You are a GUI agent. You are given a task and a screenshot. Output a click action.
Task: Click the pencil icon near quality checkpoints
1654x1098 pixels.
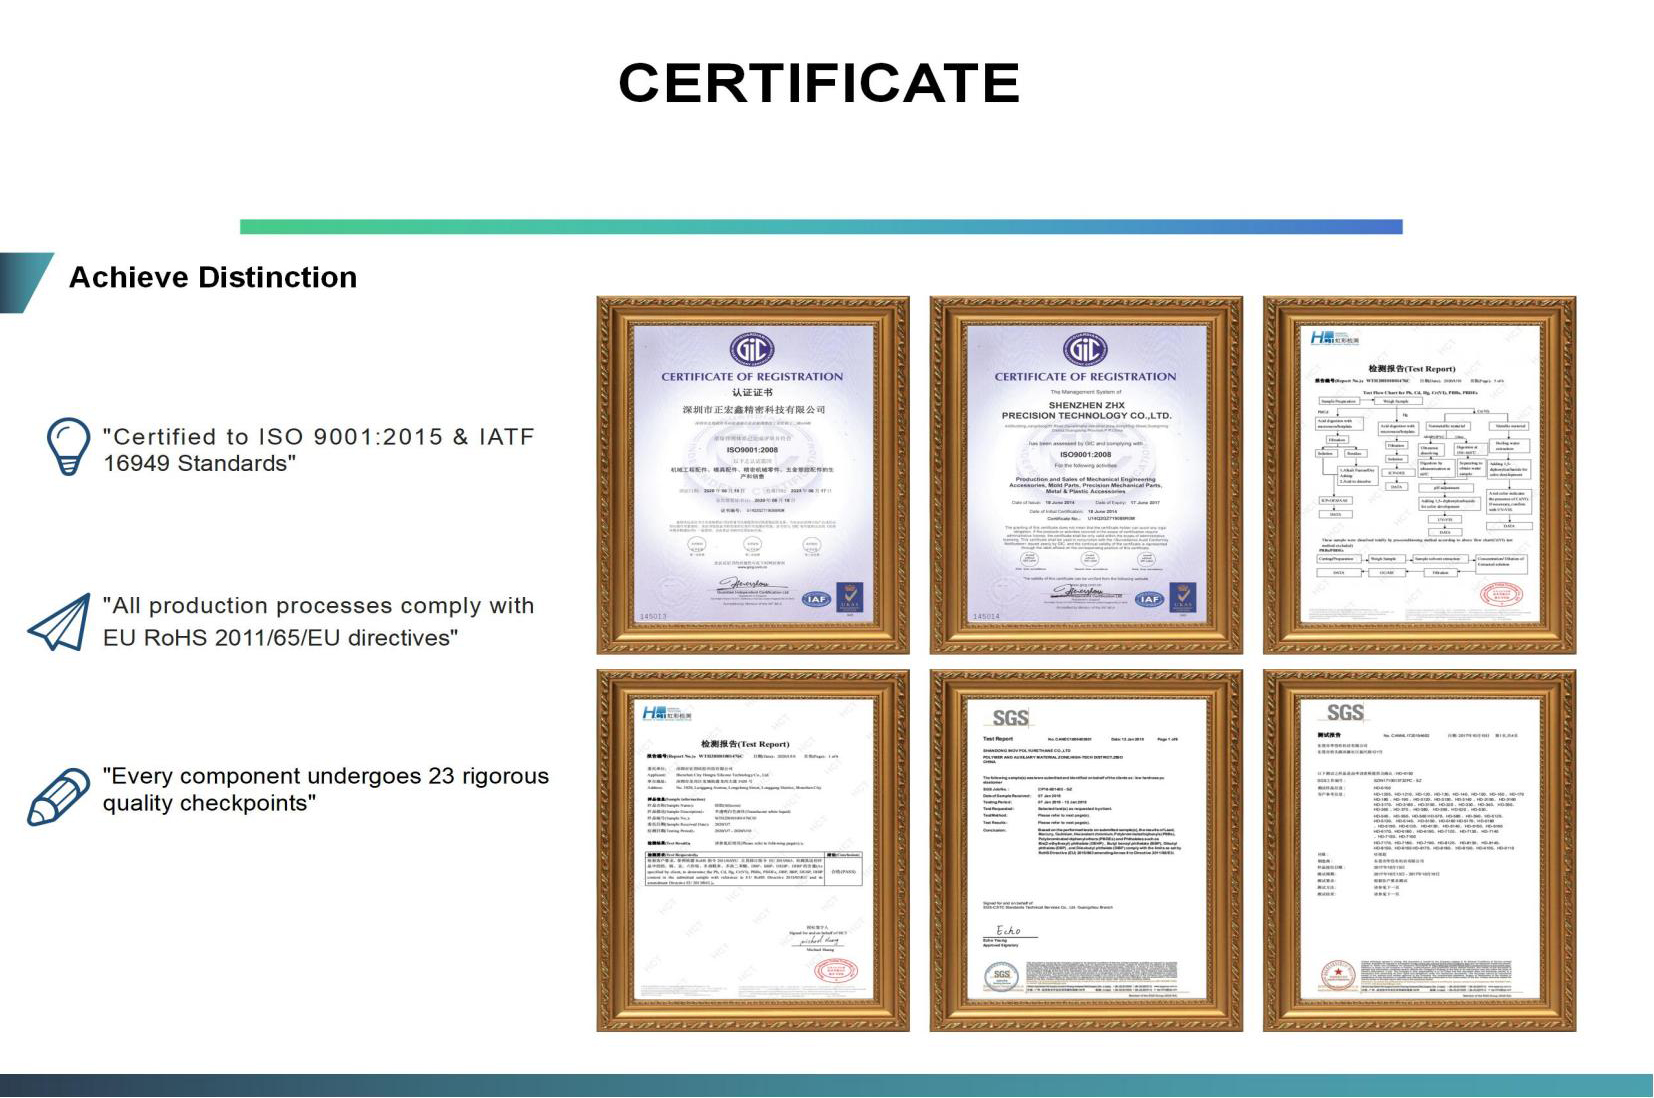tap(58, 797)
